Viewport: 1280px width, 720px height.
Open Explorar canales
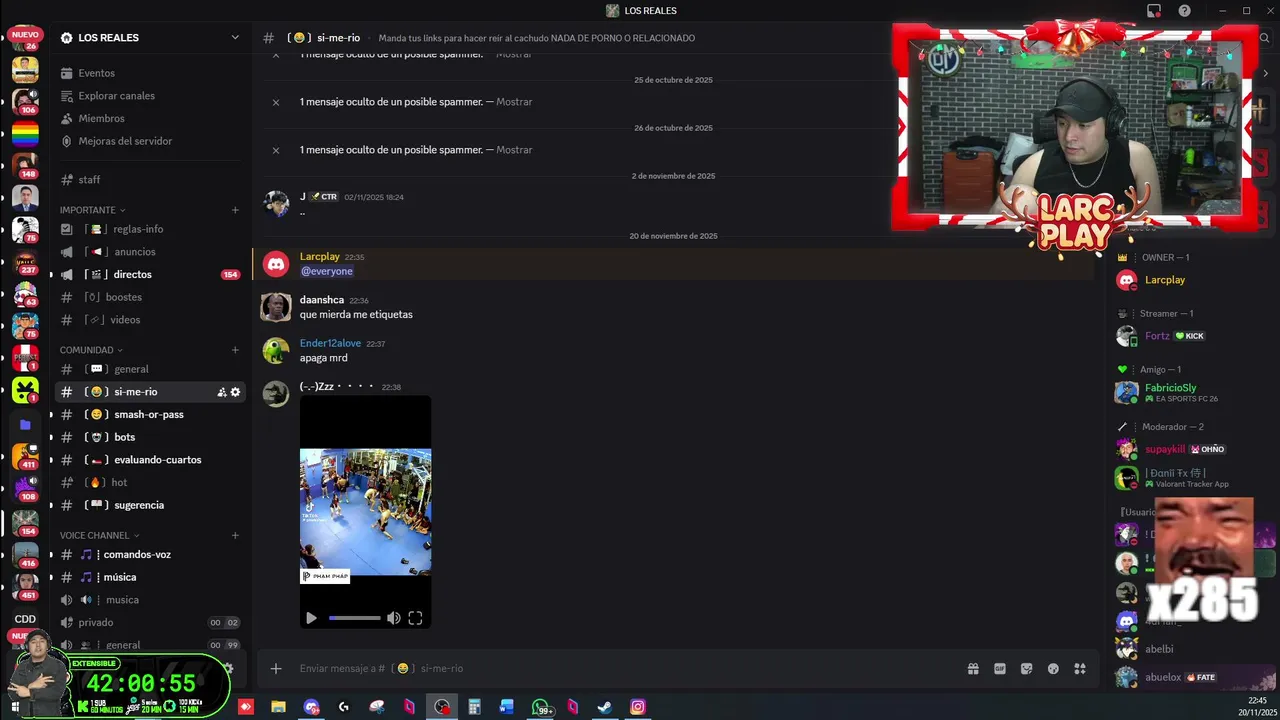click(150, 96)
